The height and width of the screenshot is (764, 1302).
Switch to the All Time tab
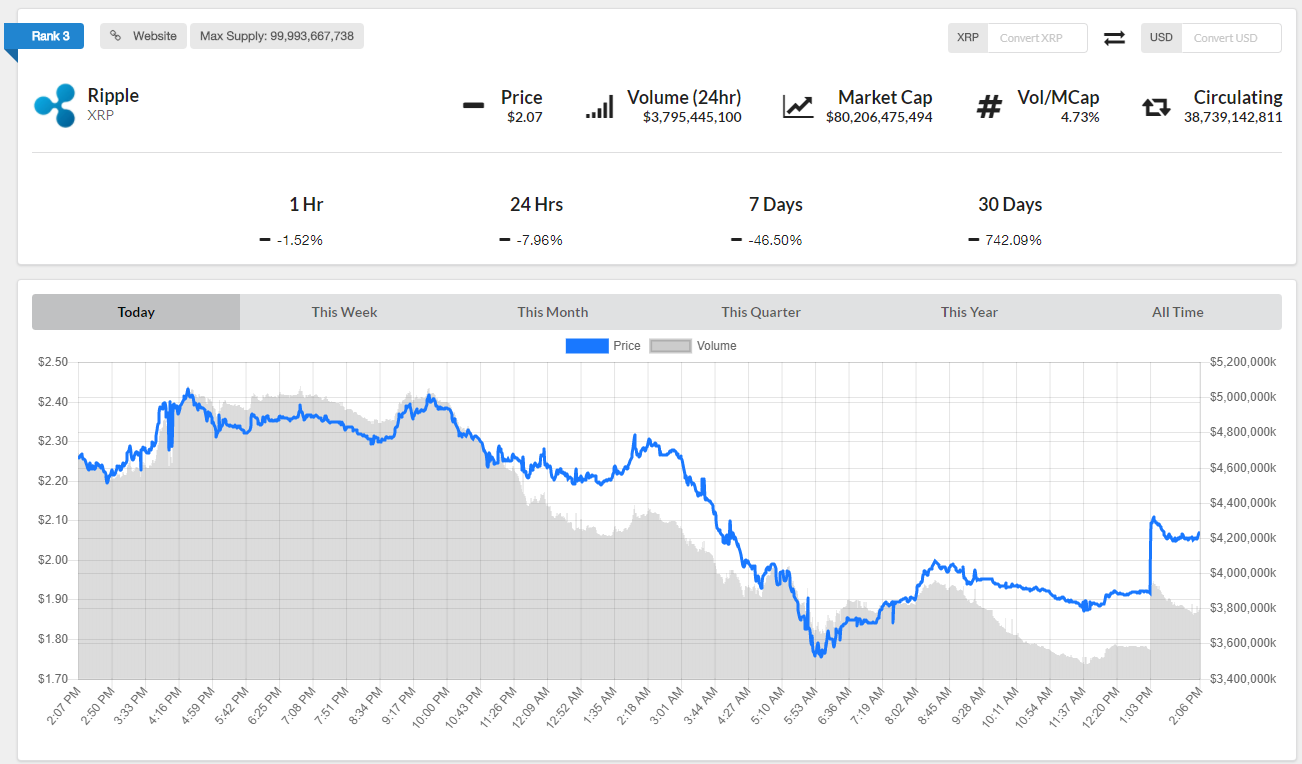(x=1177, y=312)
